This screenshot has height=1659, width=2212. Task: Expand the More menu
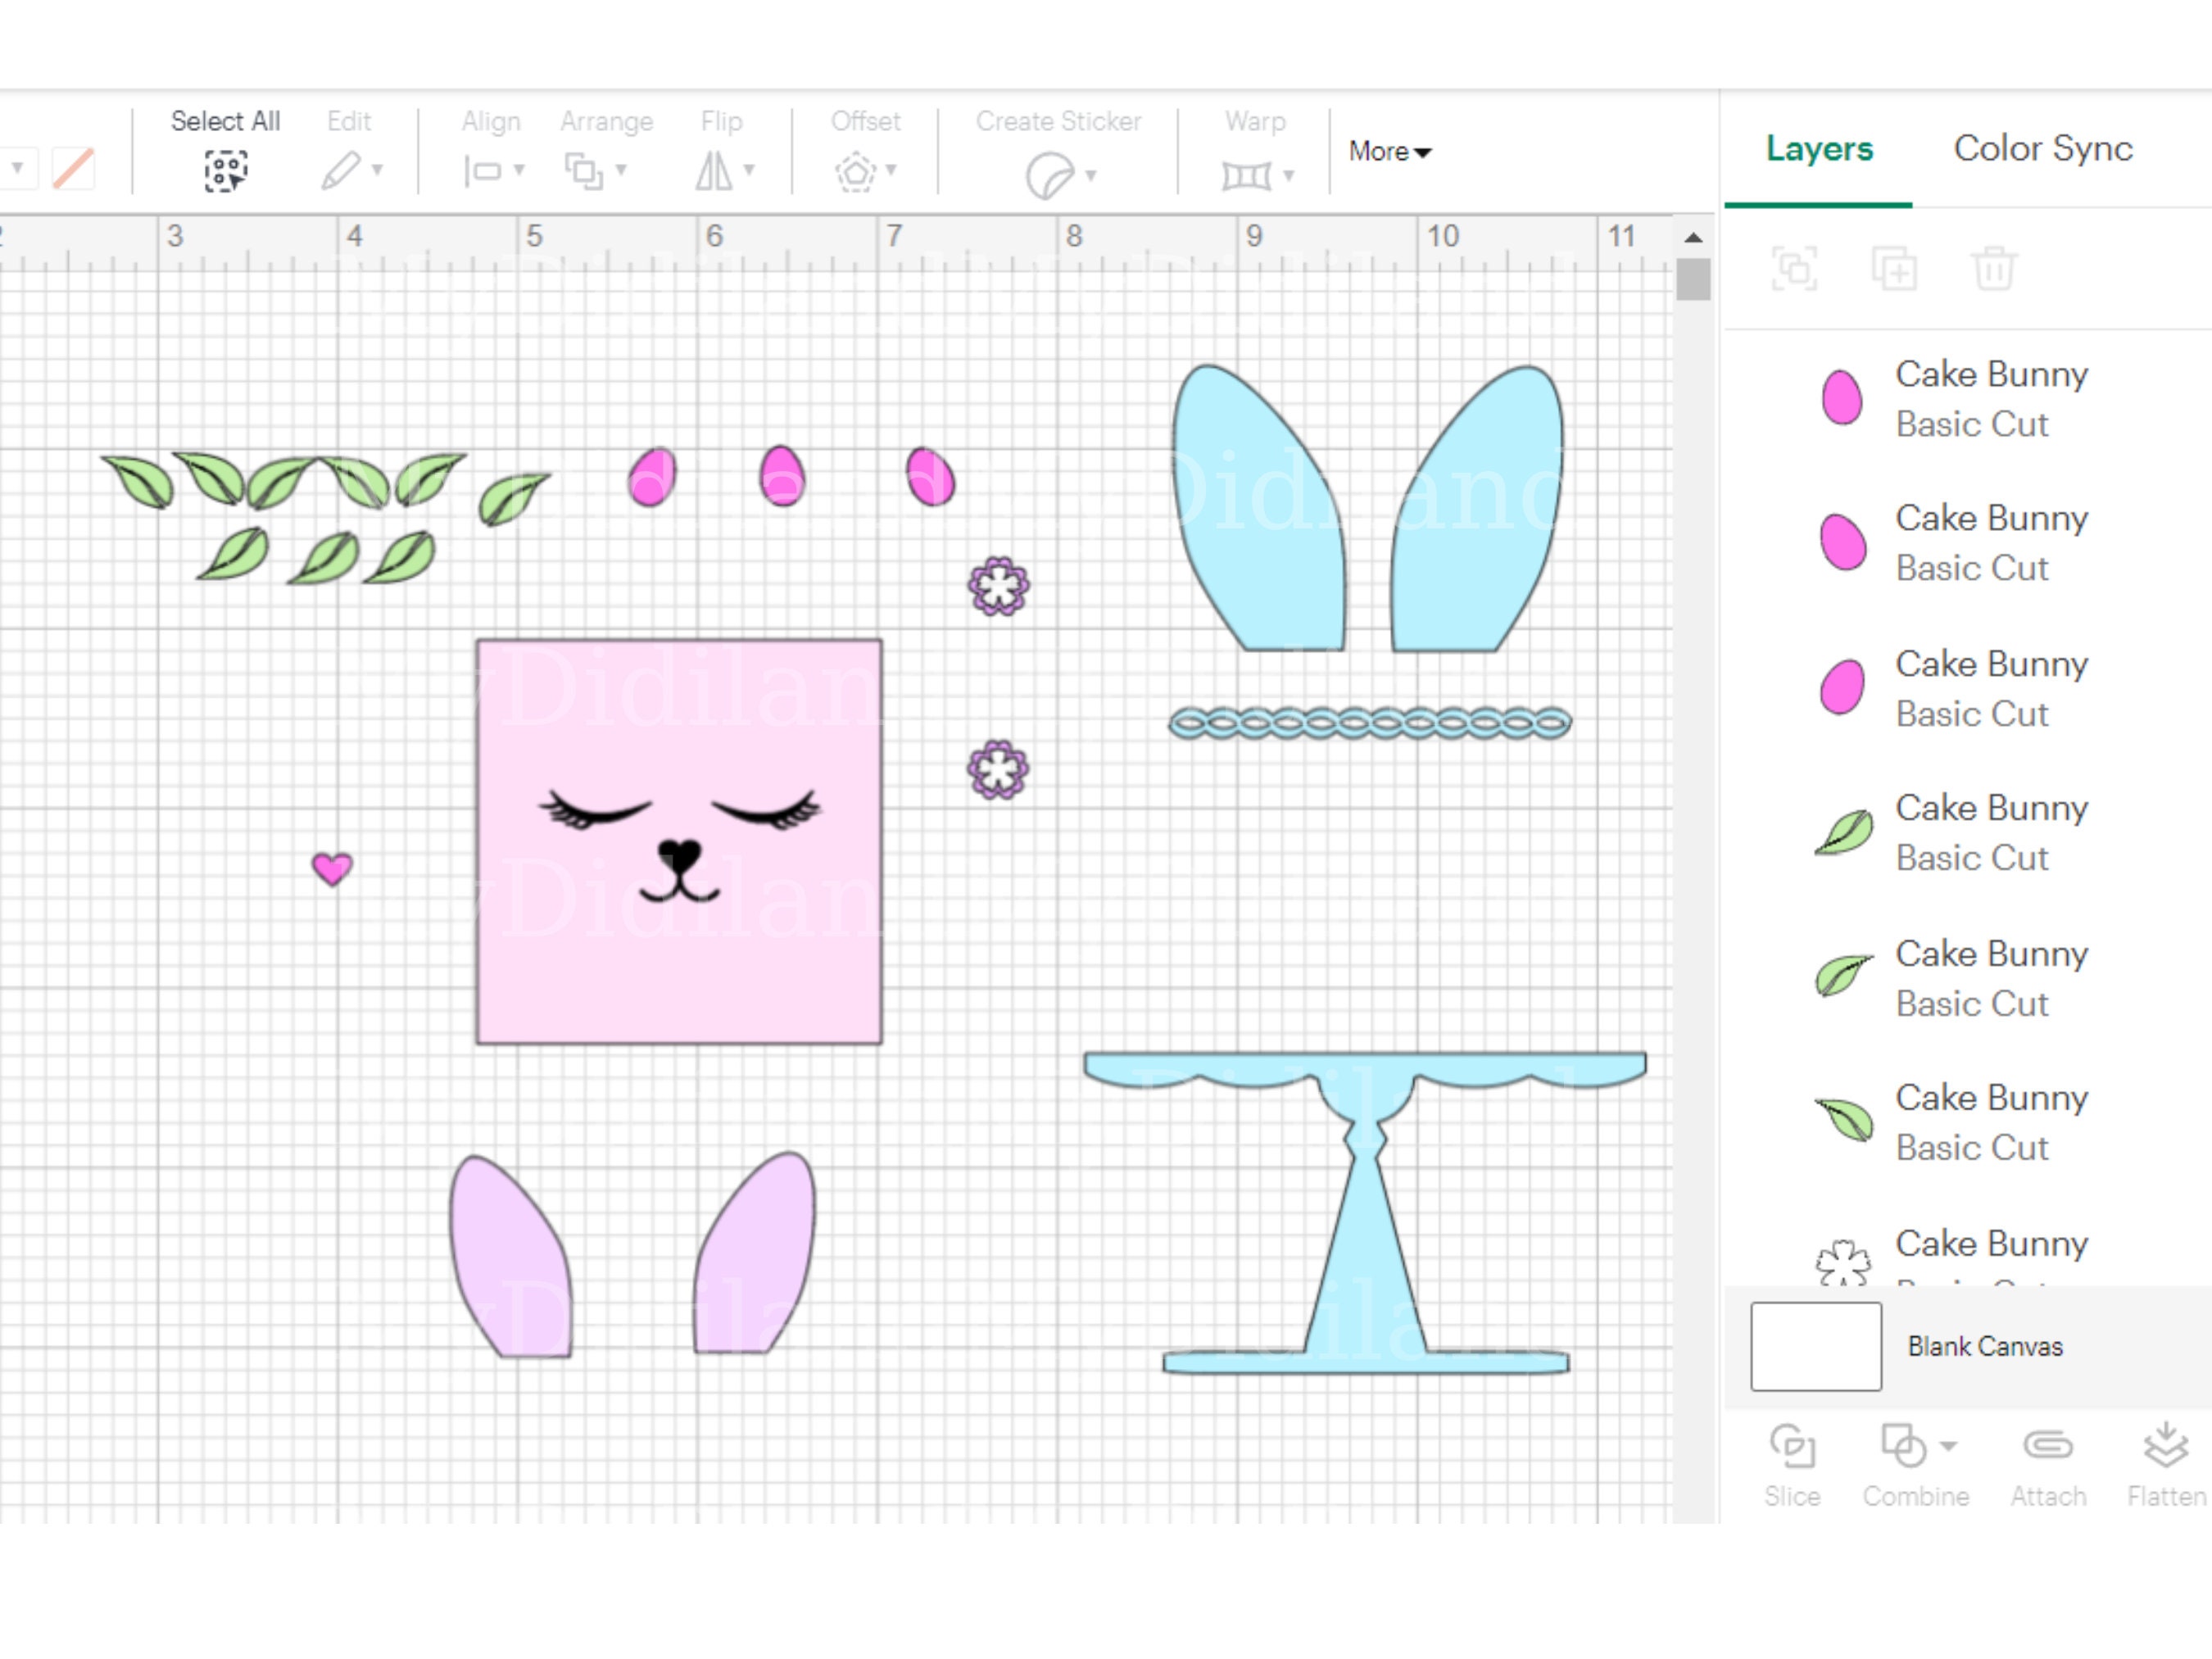[x=1388, y=152]
